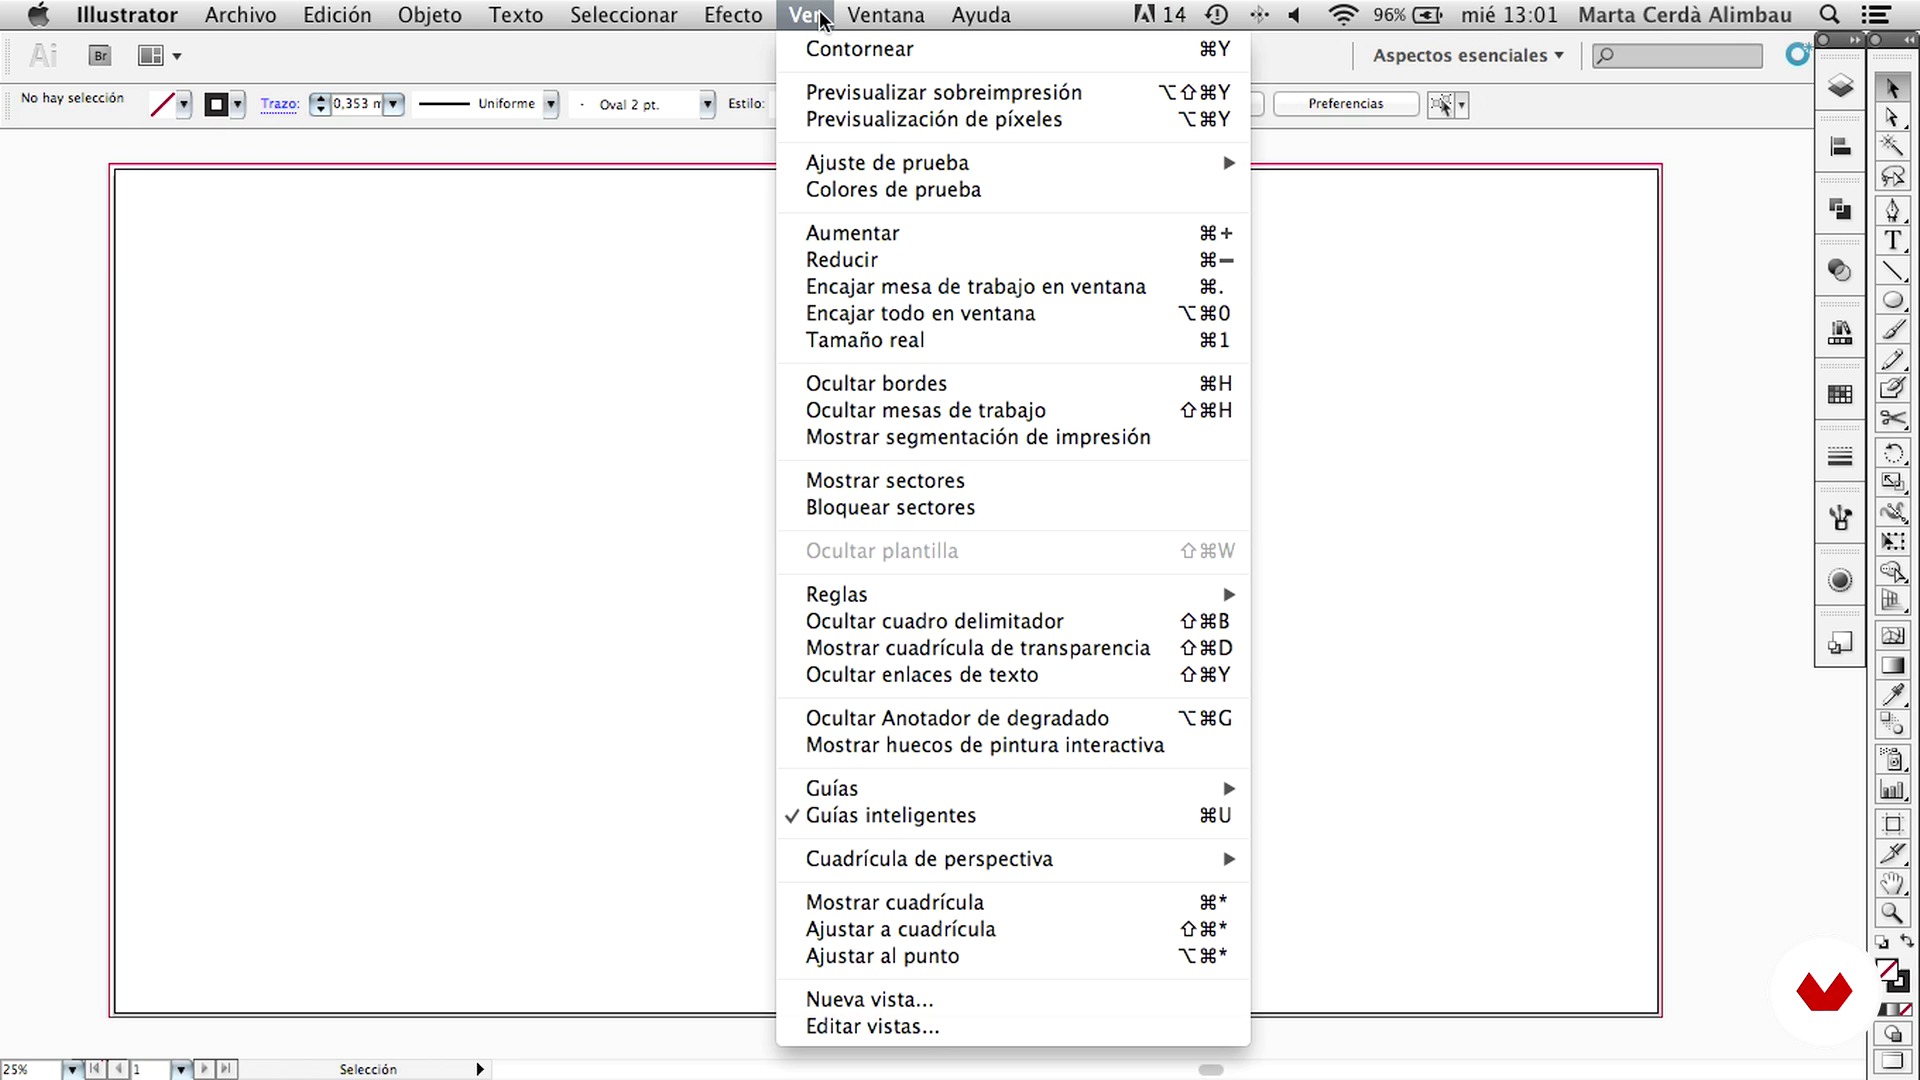Choose Tamaño real menu item

pyautogui.click(x=1013, y=340)
